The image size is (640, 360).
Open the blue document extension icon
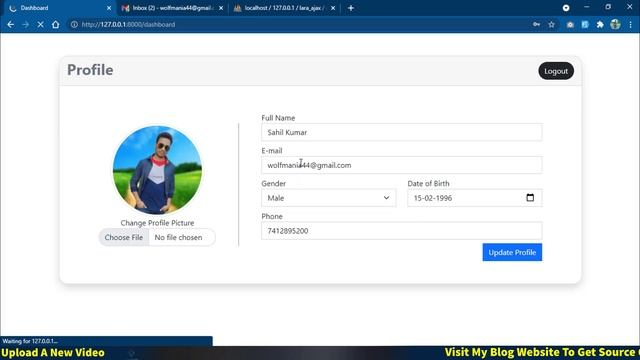pos(585,24)
